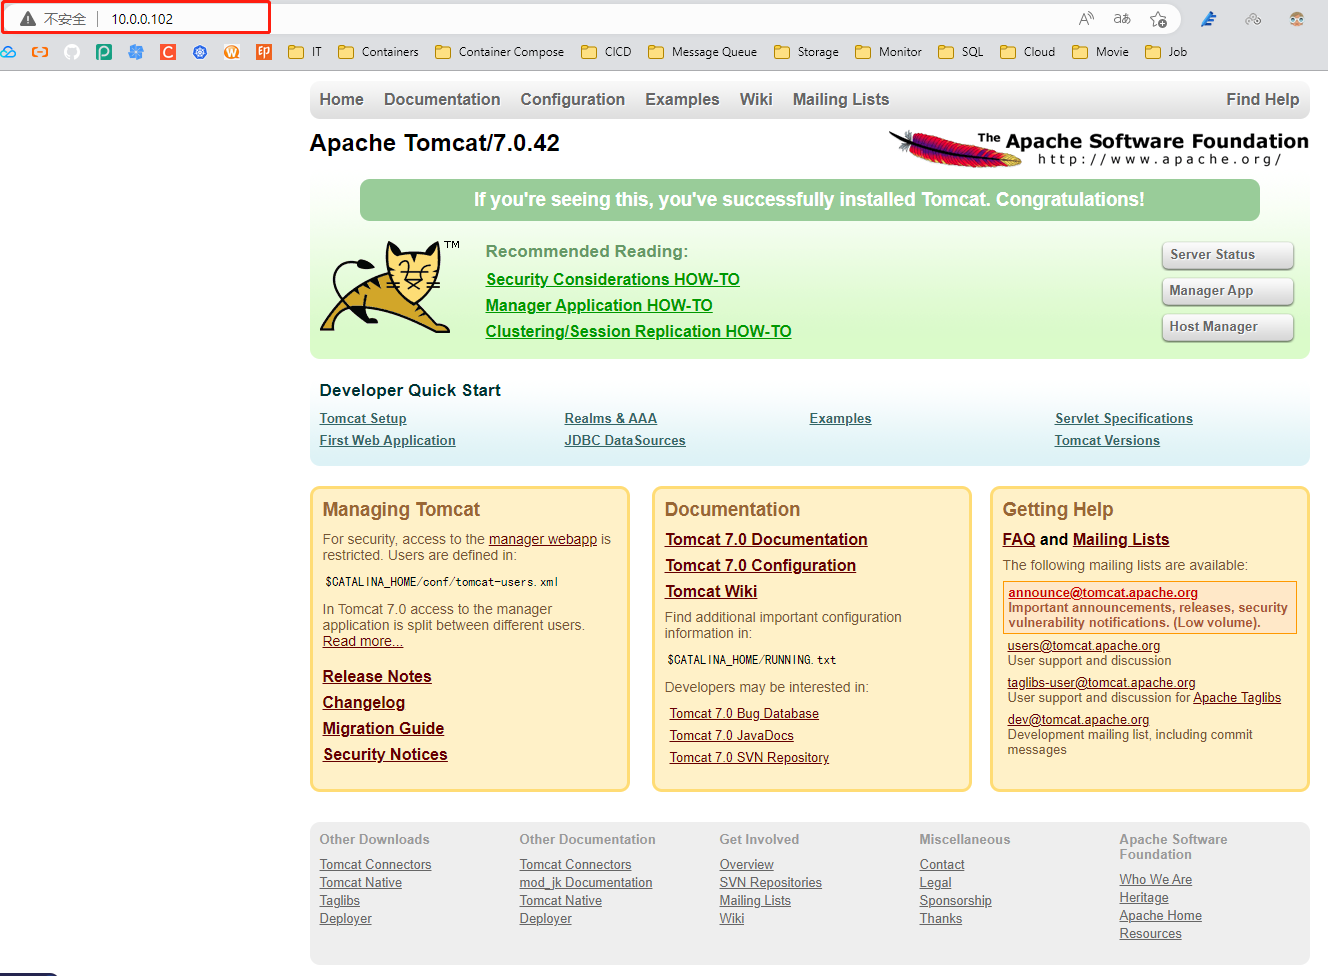Open the blue feather extension icon
The height and width of the screenshot is (976, 1328).
[1209, 19]
